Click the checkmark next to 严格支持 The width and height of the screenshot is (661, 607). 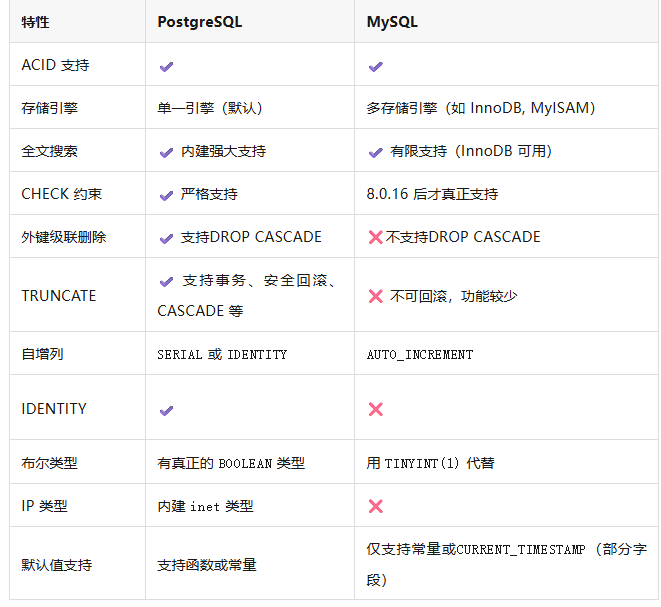pos(166,195)
